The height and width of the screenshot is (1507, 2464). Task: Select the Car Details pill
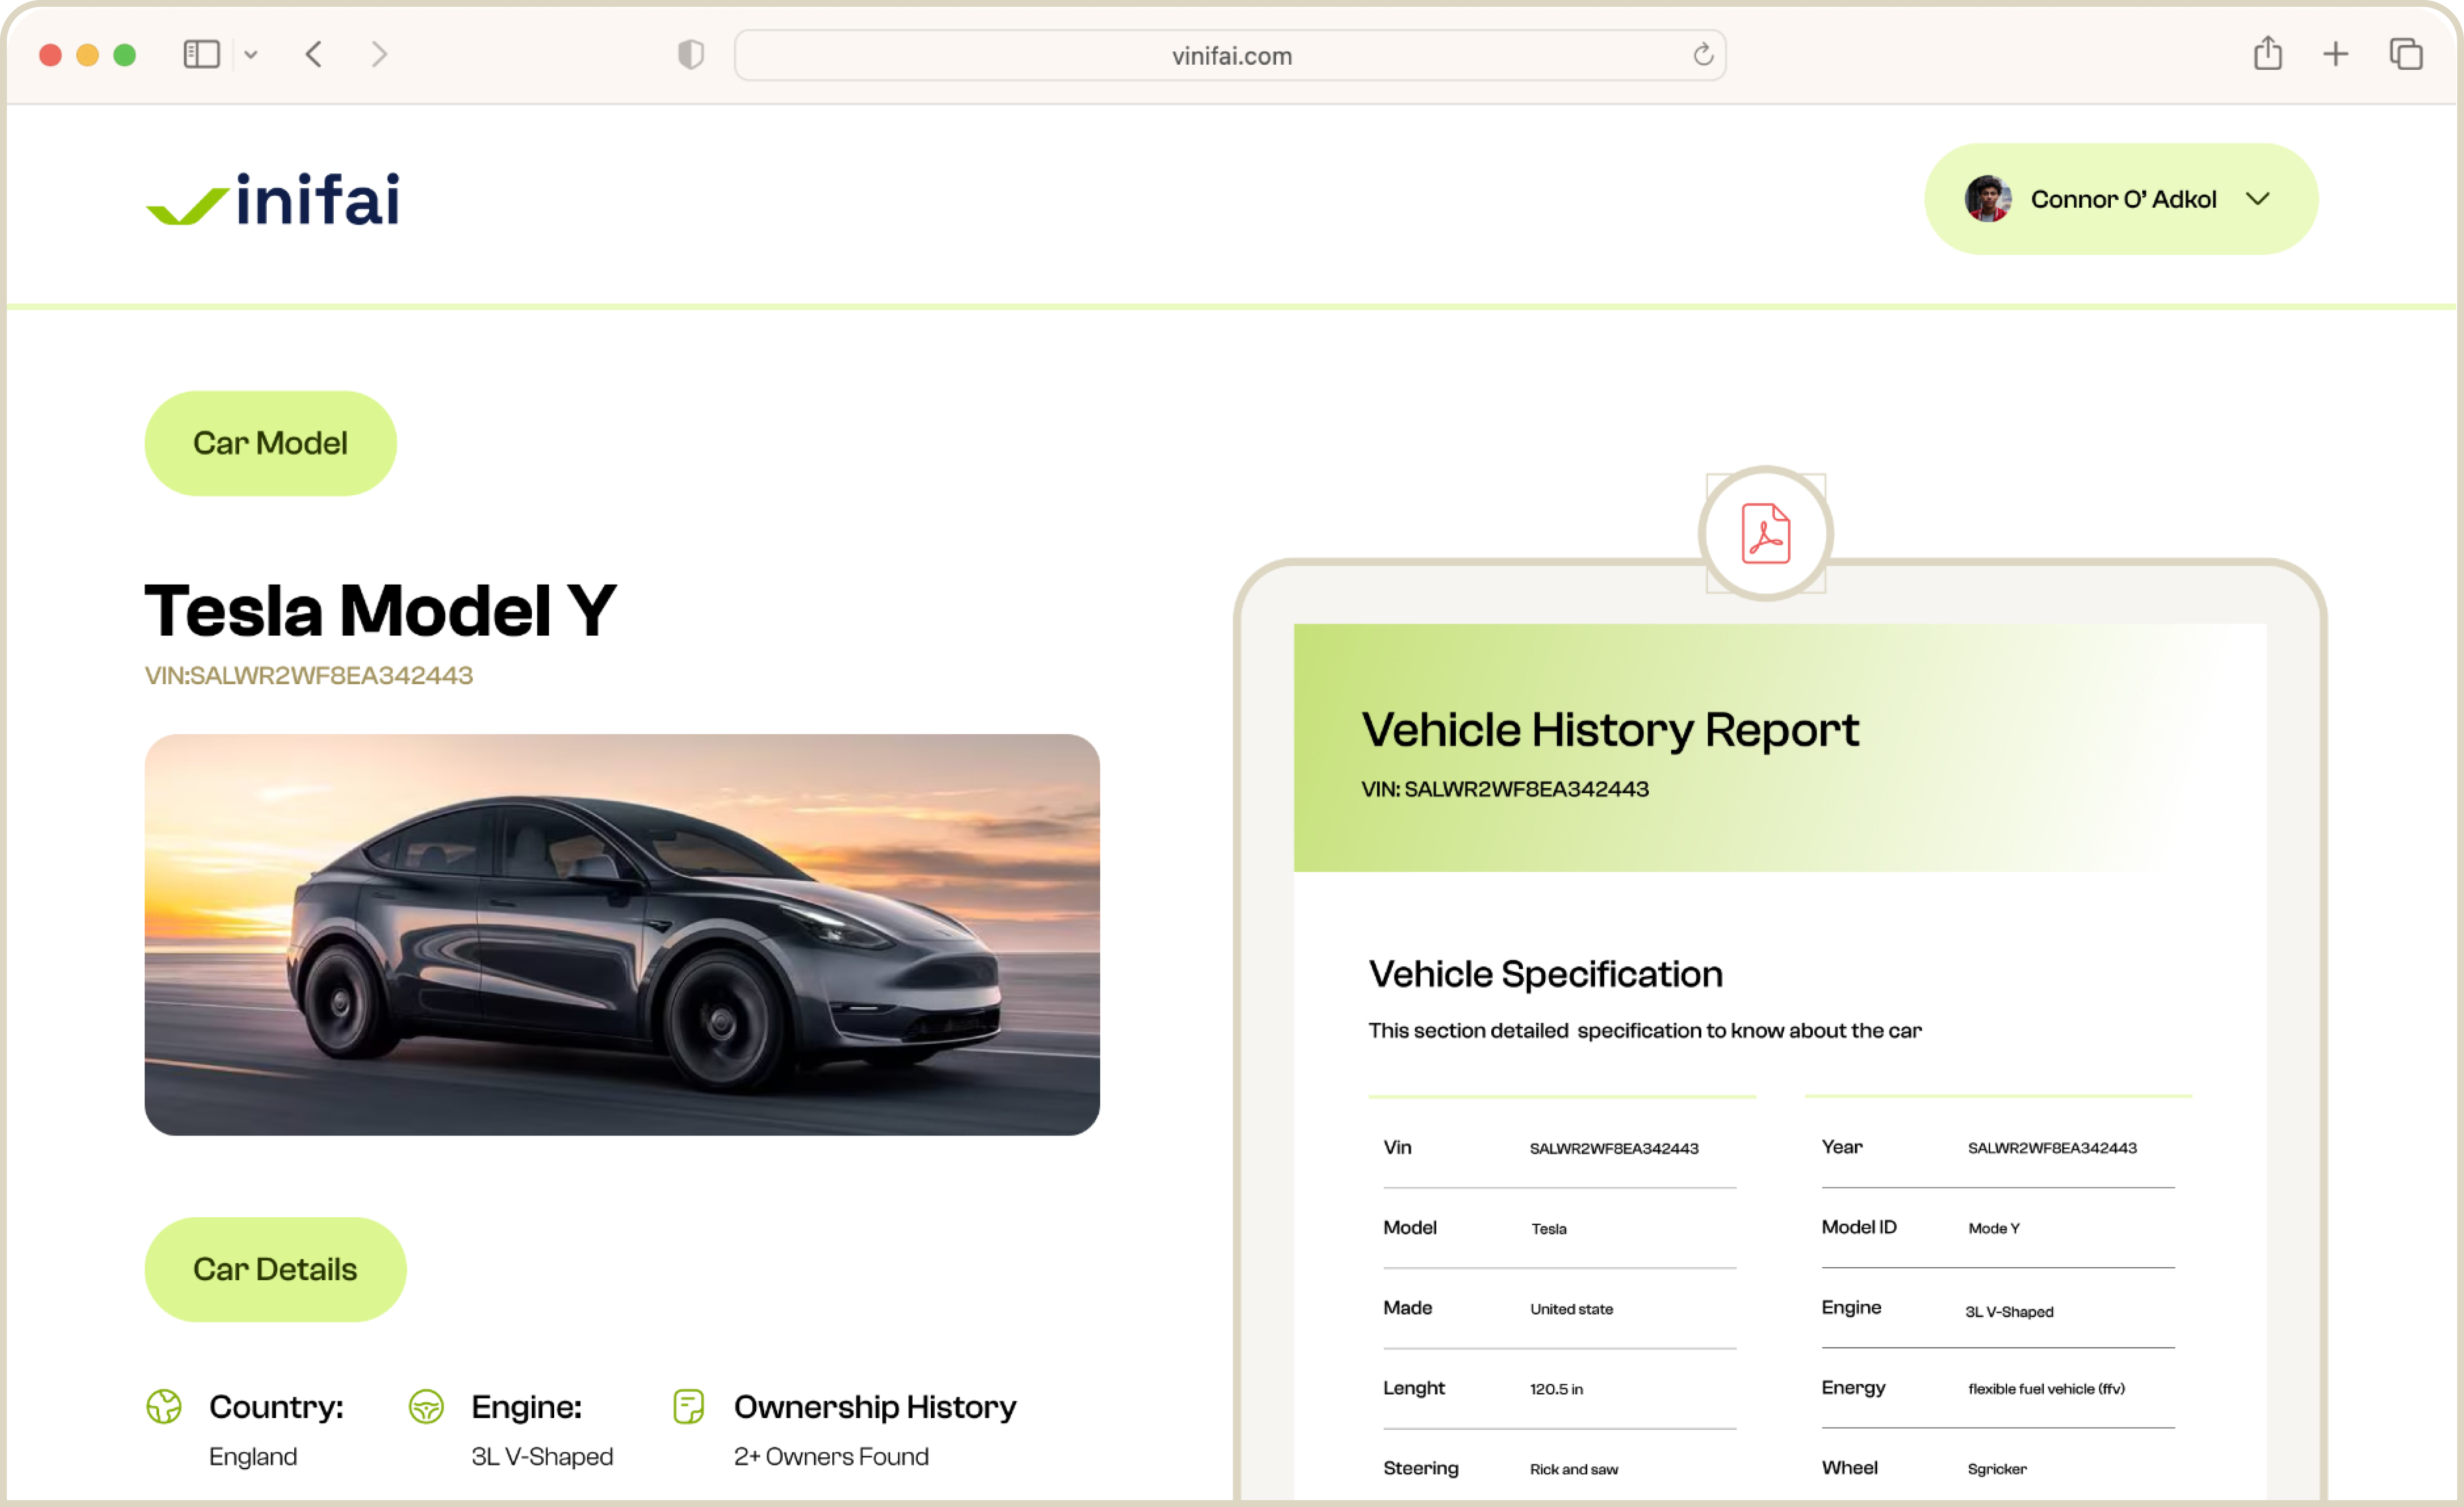276,1270
